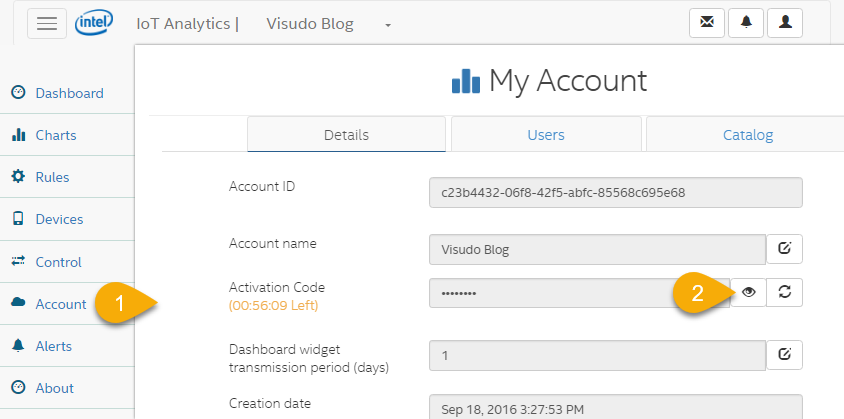Open the hamburger navigation menu
The width and height of the screenshot is (844, 419).
click(47, 24)
